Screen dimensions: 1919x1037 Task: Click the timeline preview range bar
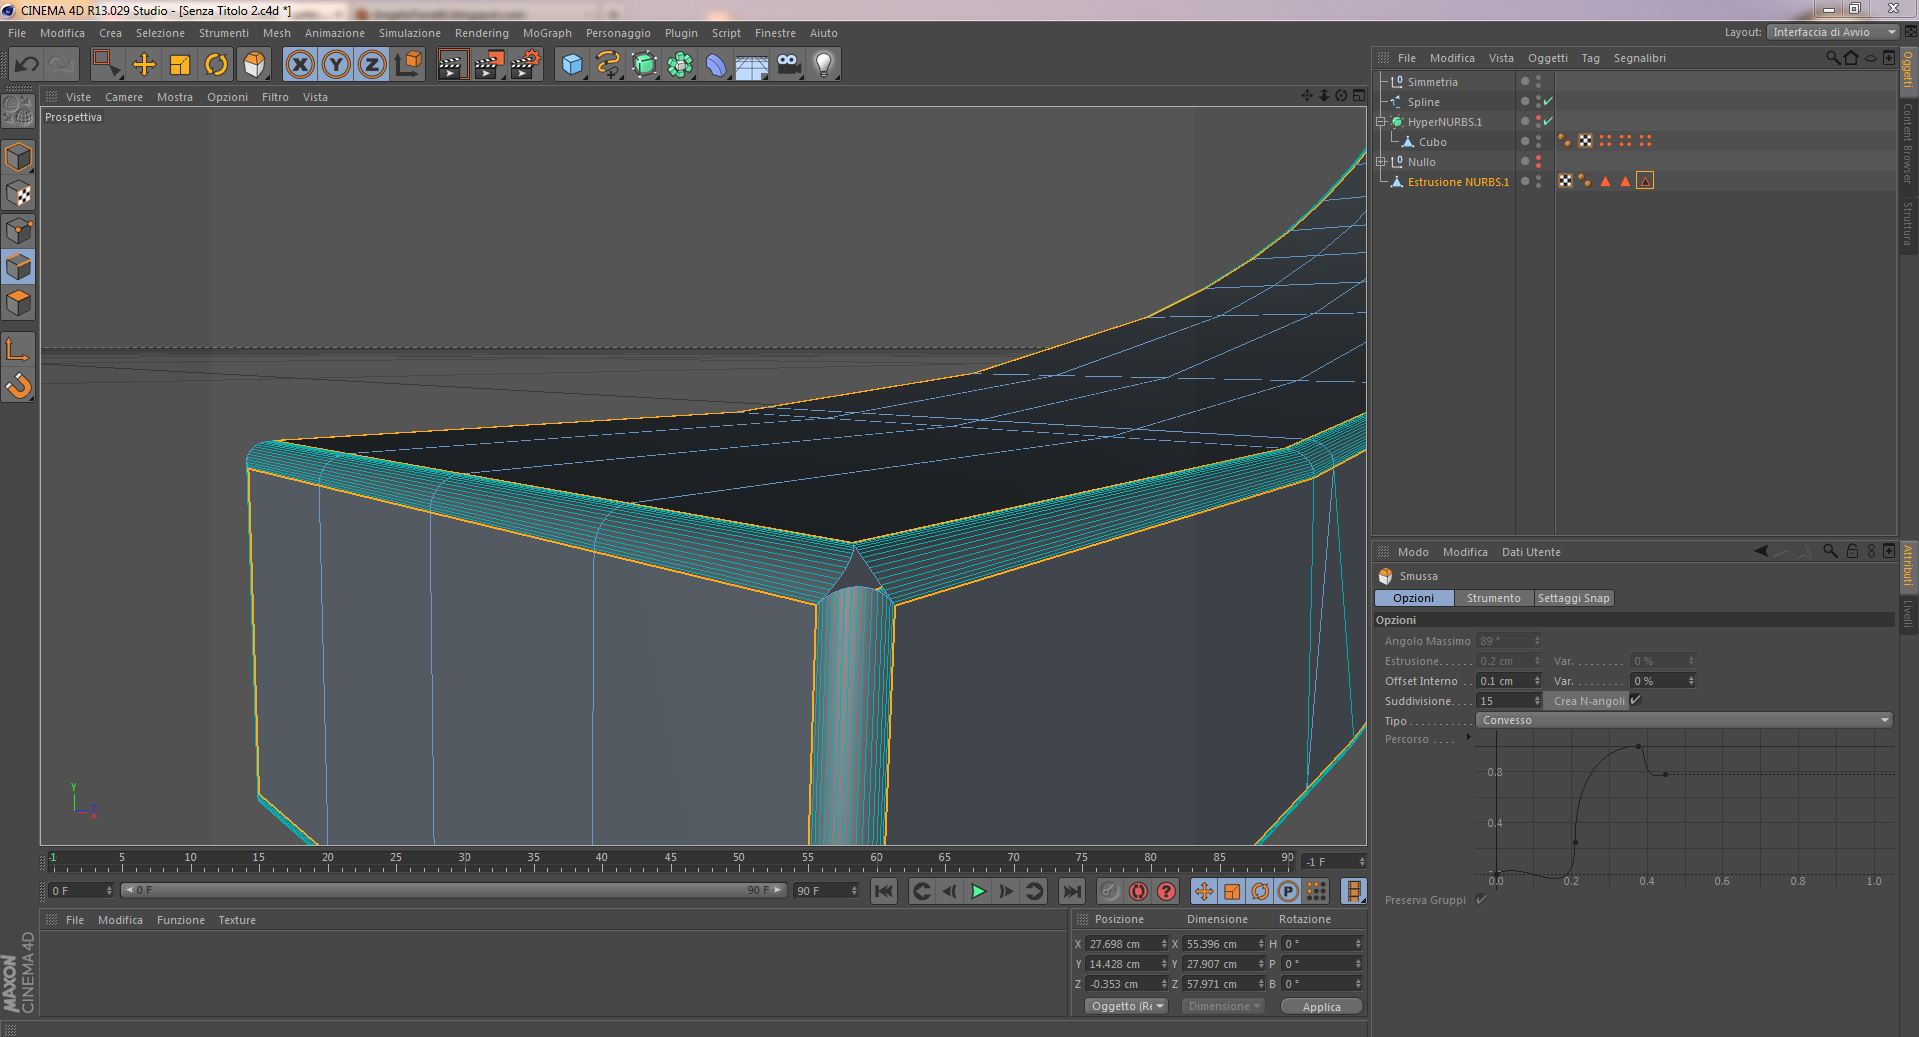454,890
